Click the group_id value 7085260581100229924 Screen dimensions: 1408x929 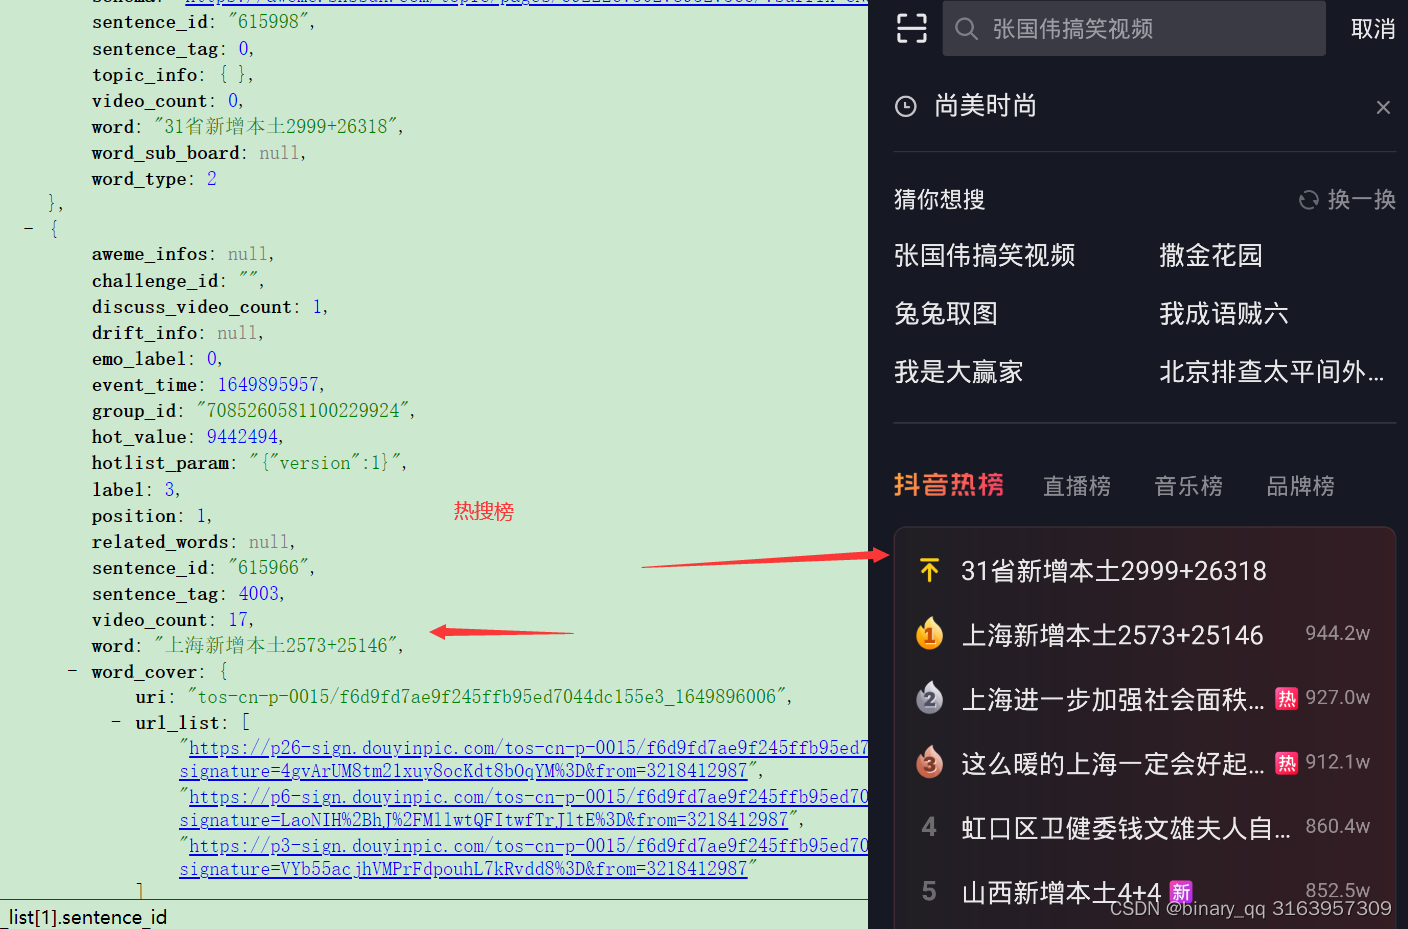pyautogui.click(x=302, y=411)
